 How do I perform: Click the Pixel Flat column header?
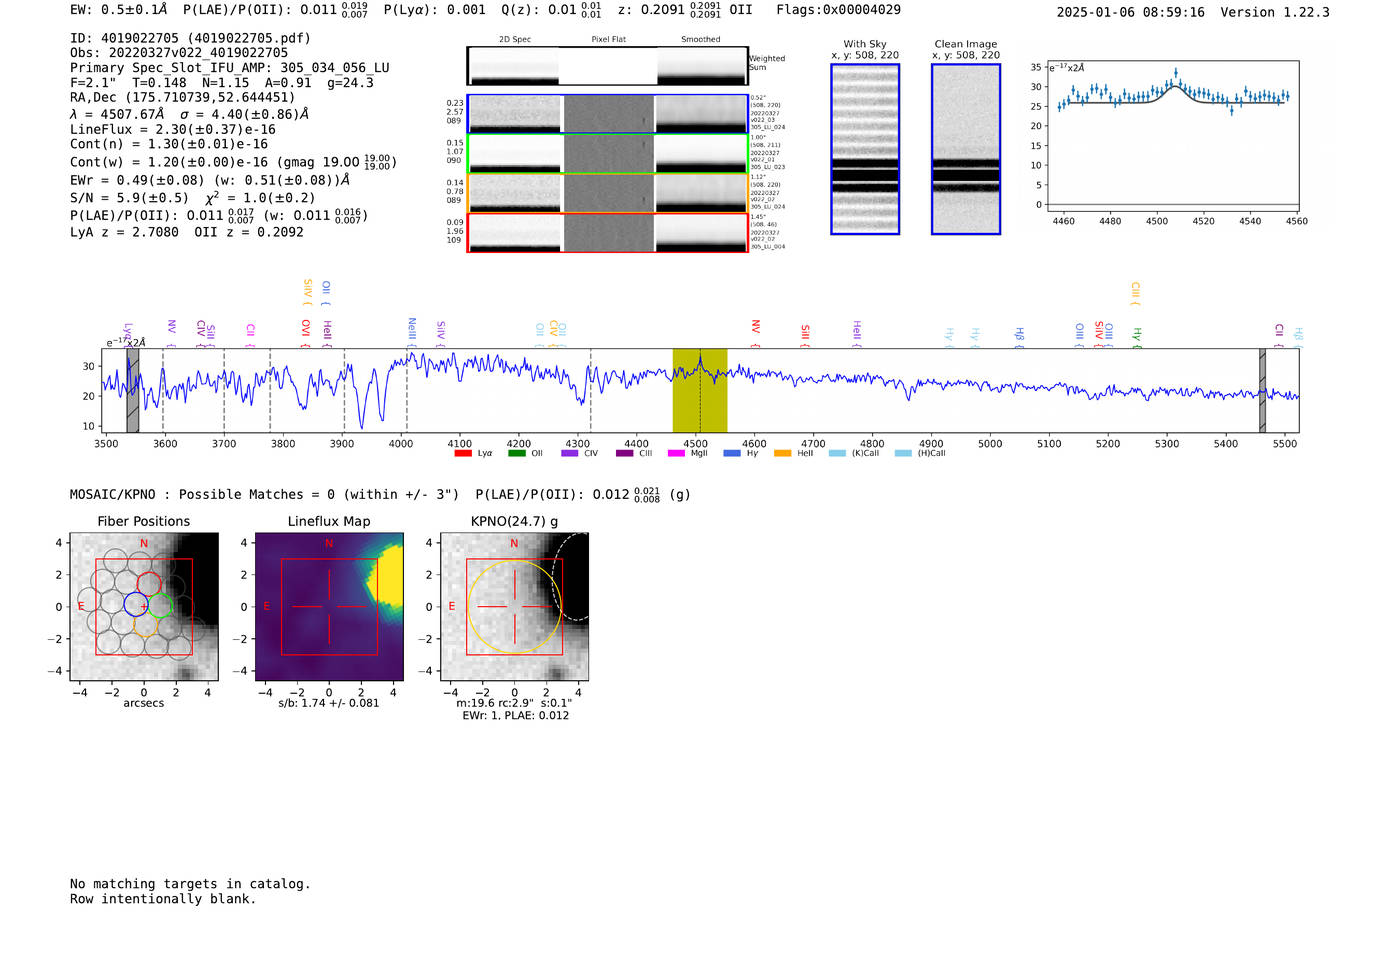(608, 39)
